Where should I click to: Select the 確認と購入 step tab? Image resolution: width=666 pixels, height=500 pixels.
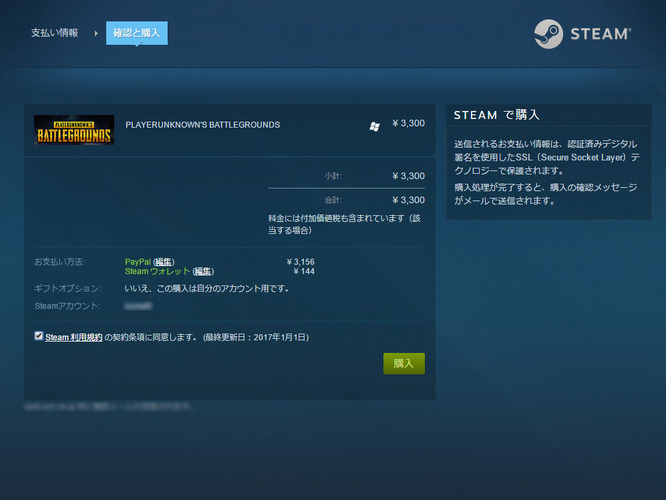tap(137, 33)
